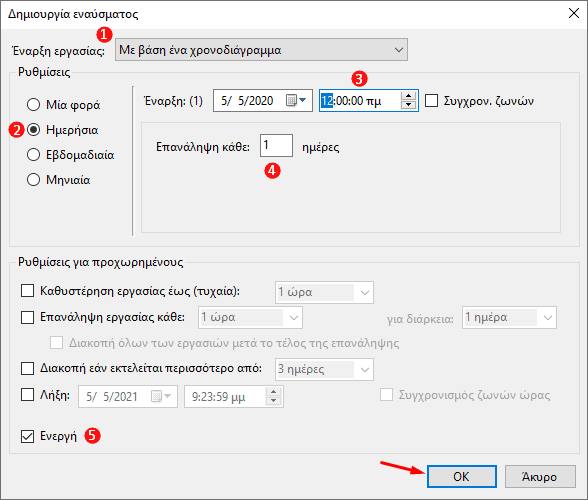588x500 pixels.
Task: Tick Καθυστέρηση εργασίας έως (τυχαία) checkbox
Action: click(x=27, y=291)
